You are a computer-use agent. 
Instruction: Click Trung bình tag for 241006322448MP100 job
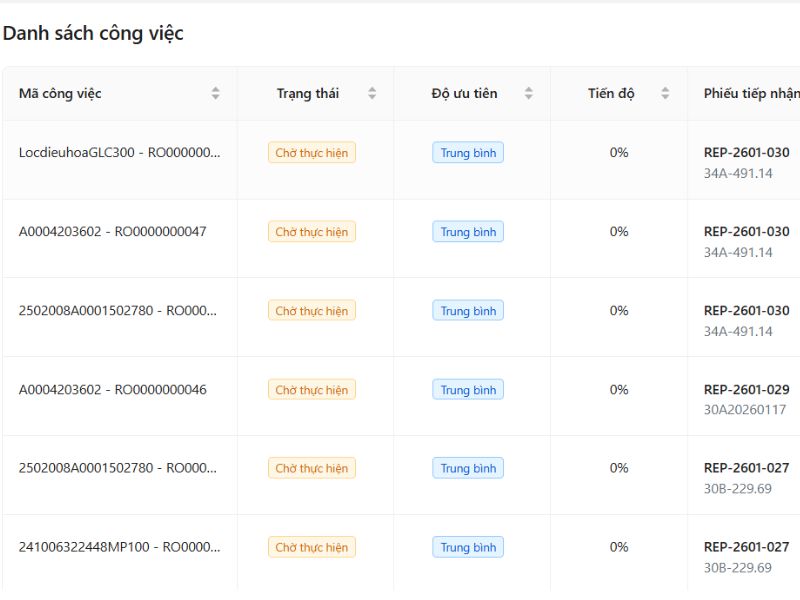(x=468, y=547)
